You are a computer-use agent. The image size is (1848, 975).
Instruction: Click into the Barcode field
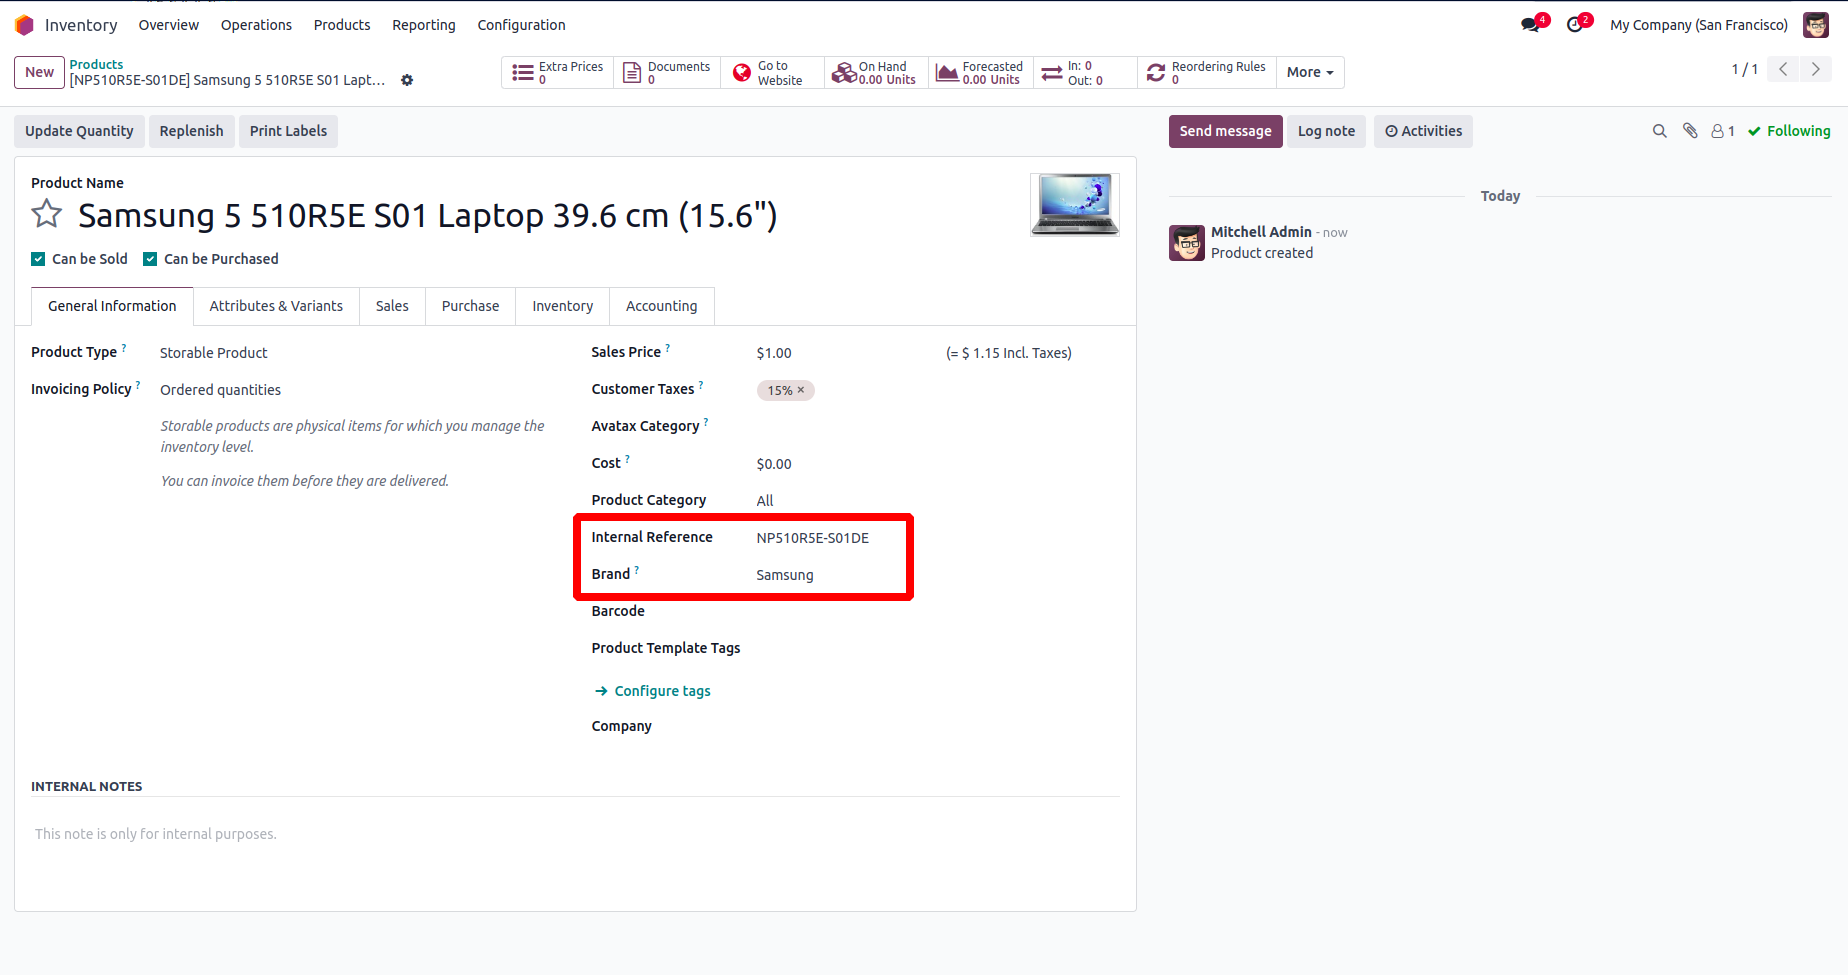(x=937, y=612)
